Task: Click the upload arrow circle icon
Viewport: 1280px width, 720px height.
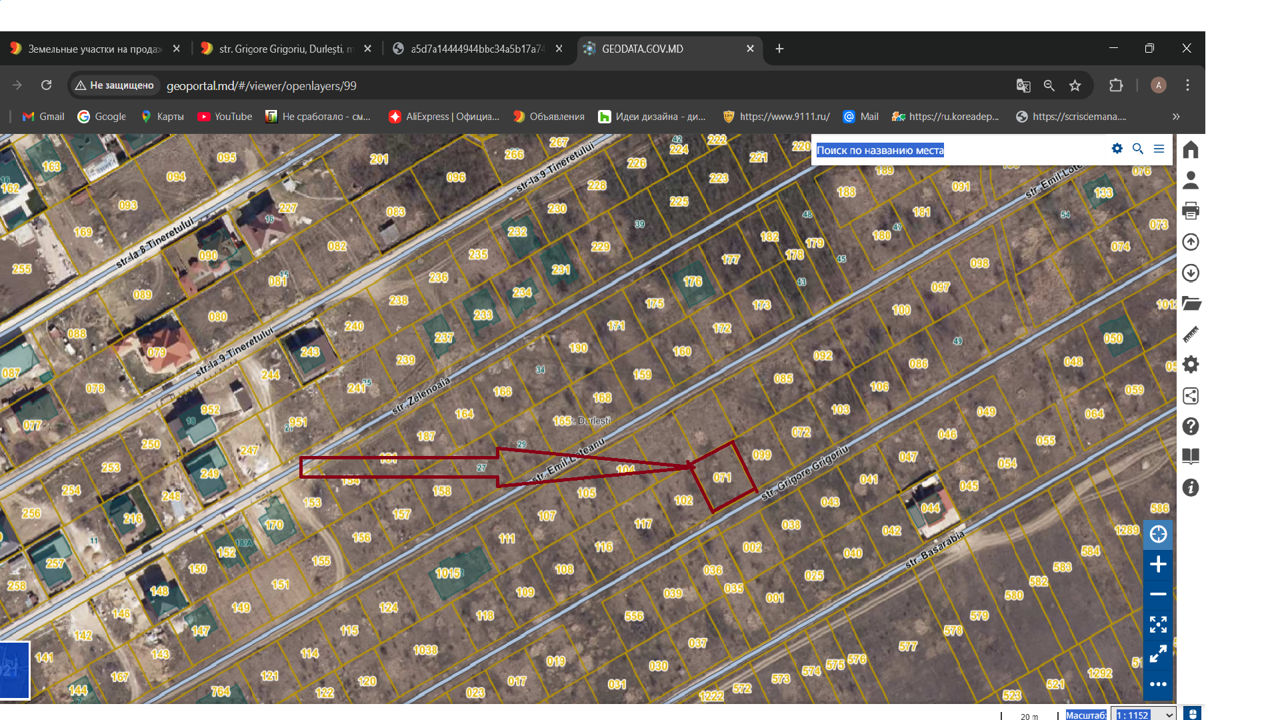Action: pos(1190,242)
